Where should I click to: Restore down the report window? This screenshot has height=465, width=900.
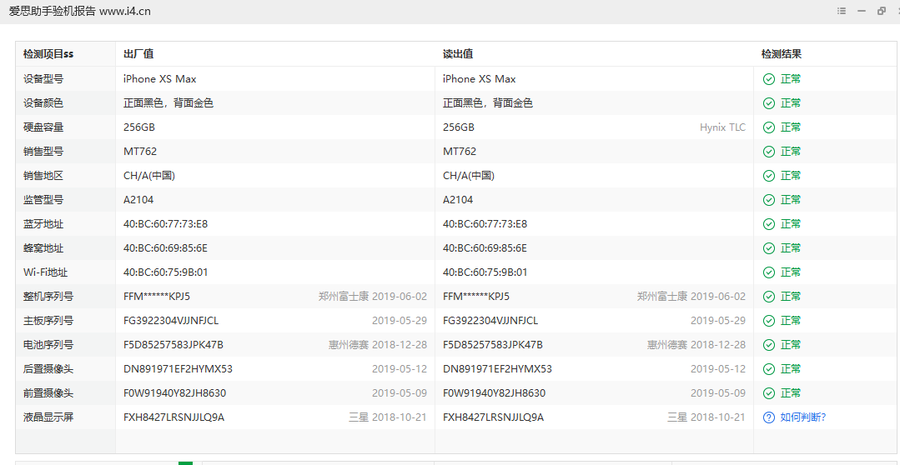coord(881,11)
